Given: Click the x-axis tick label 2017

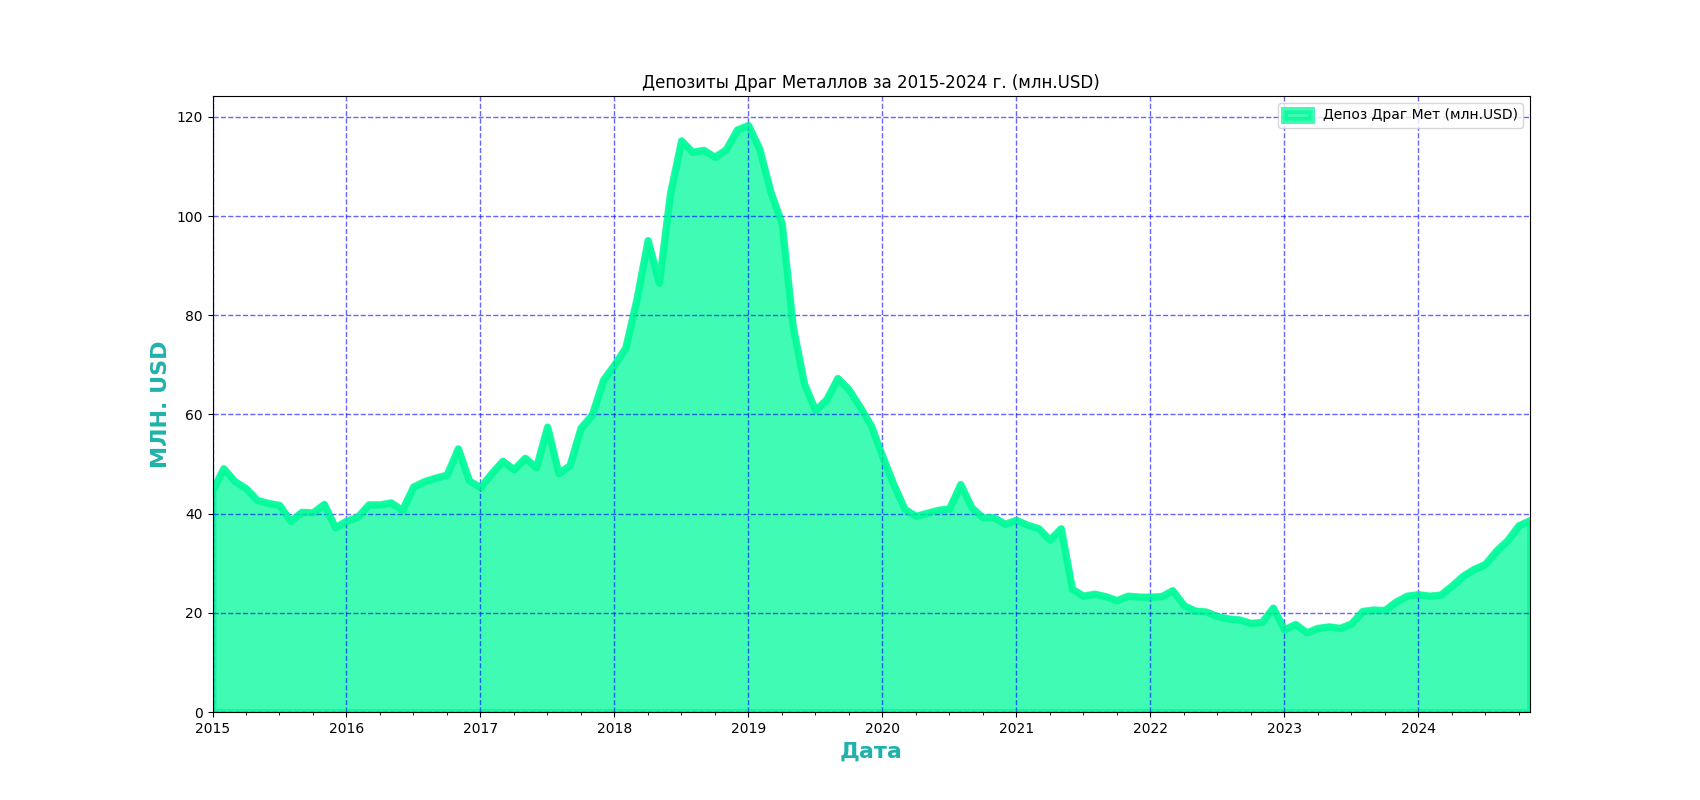Looking at the screenshot, I should tap(480, 728).
